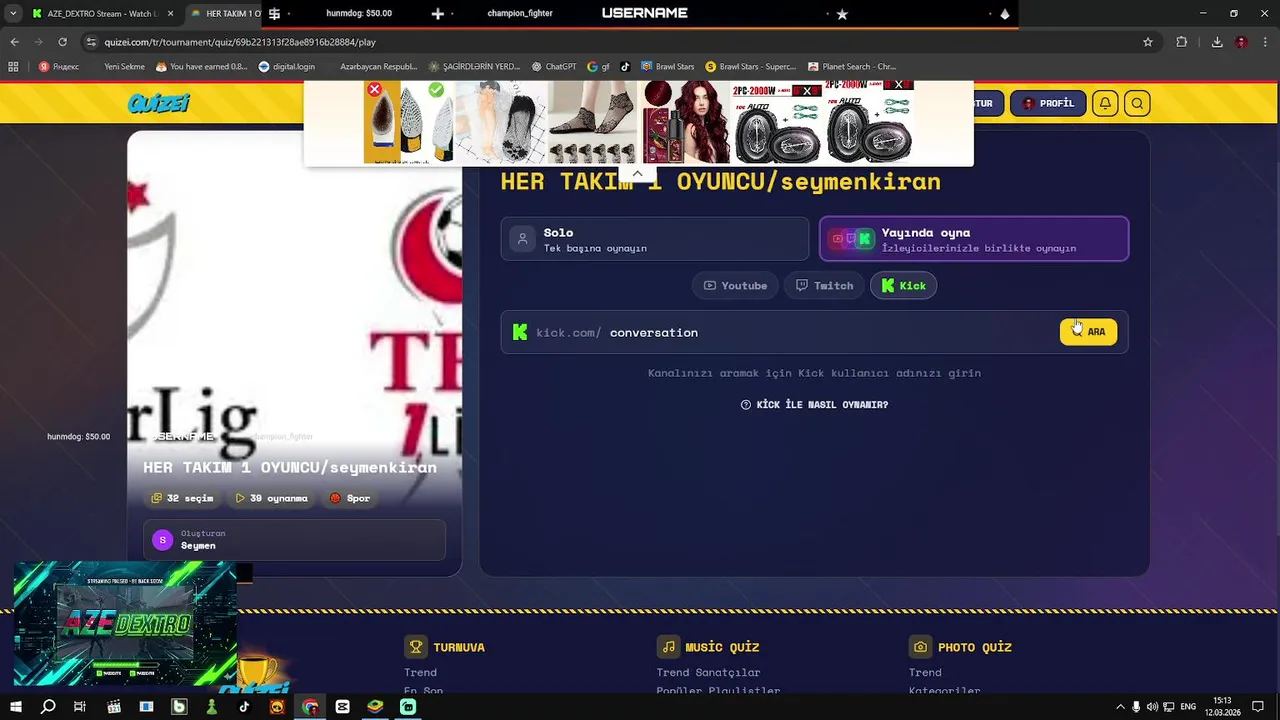Click the TURNUVA trophy icon
The image size is (1280, 720).
tap(416, 647)
